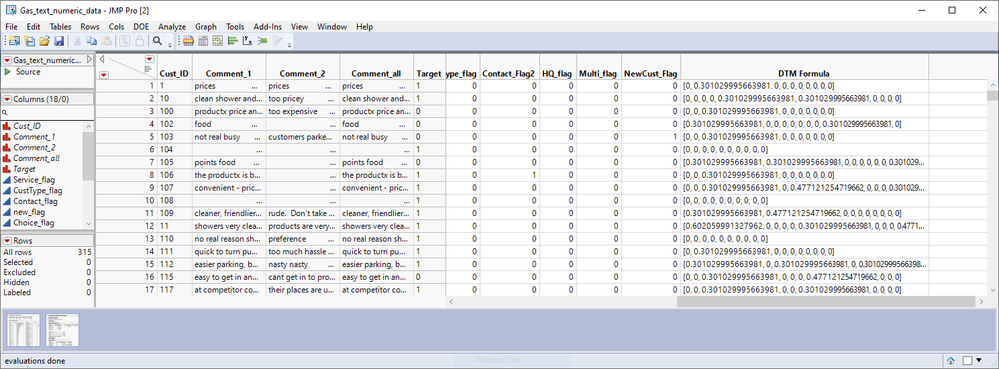The width and height of the screenshot is (999, 369).
Task: Click the disclosure arrow right of table name
Action: click(89, 60)
